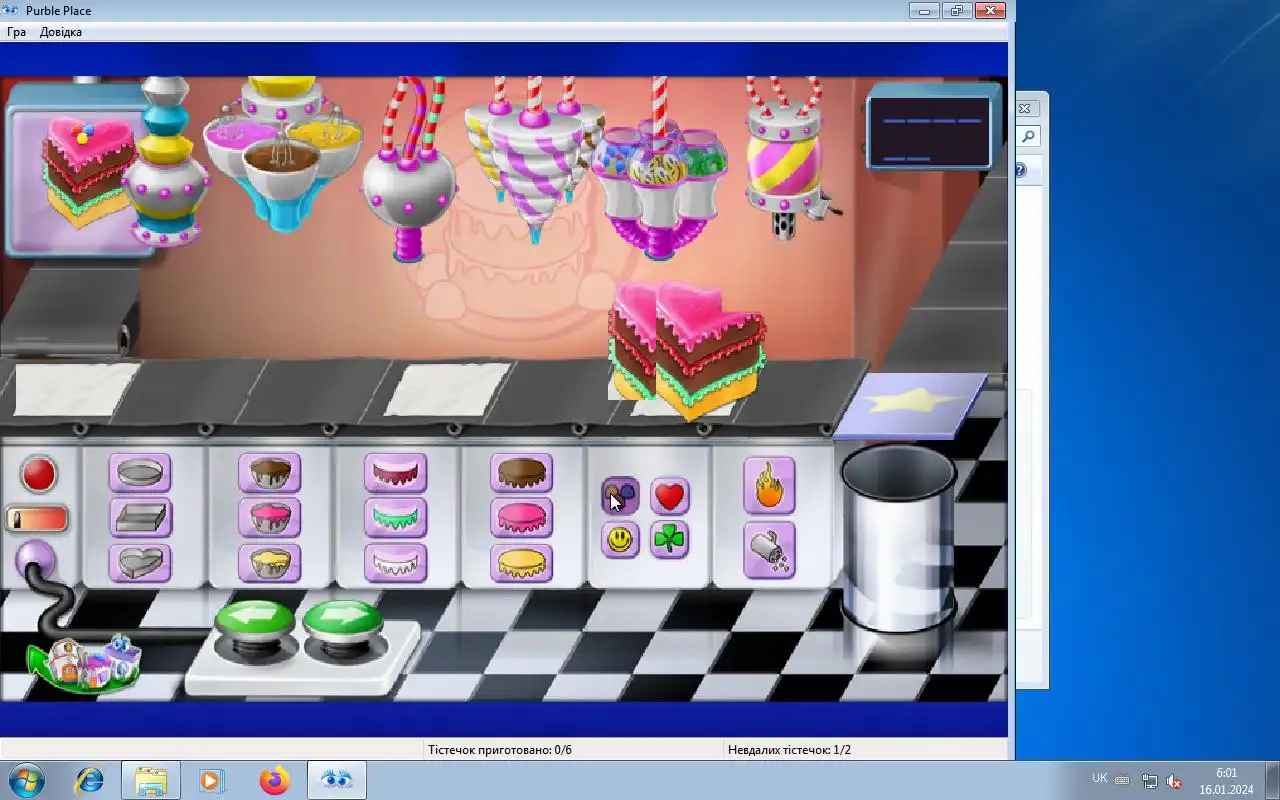This screenshot has height=800, width=1280.
Task: Click the order list screen monitor
Action: 931,130
